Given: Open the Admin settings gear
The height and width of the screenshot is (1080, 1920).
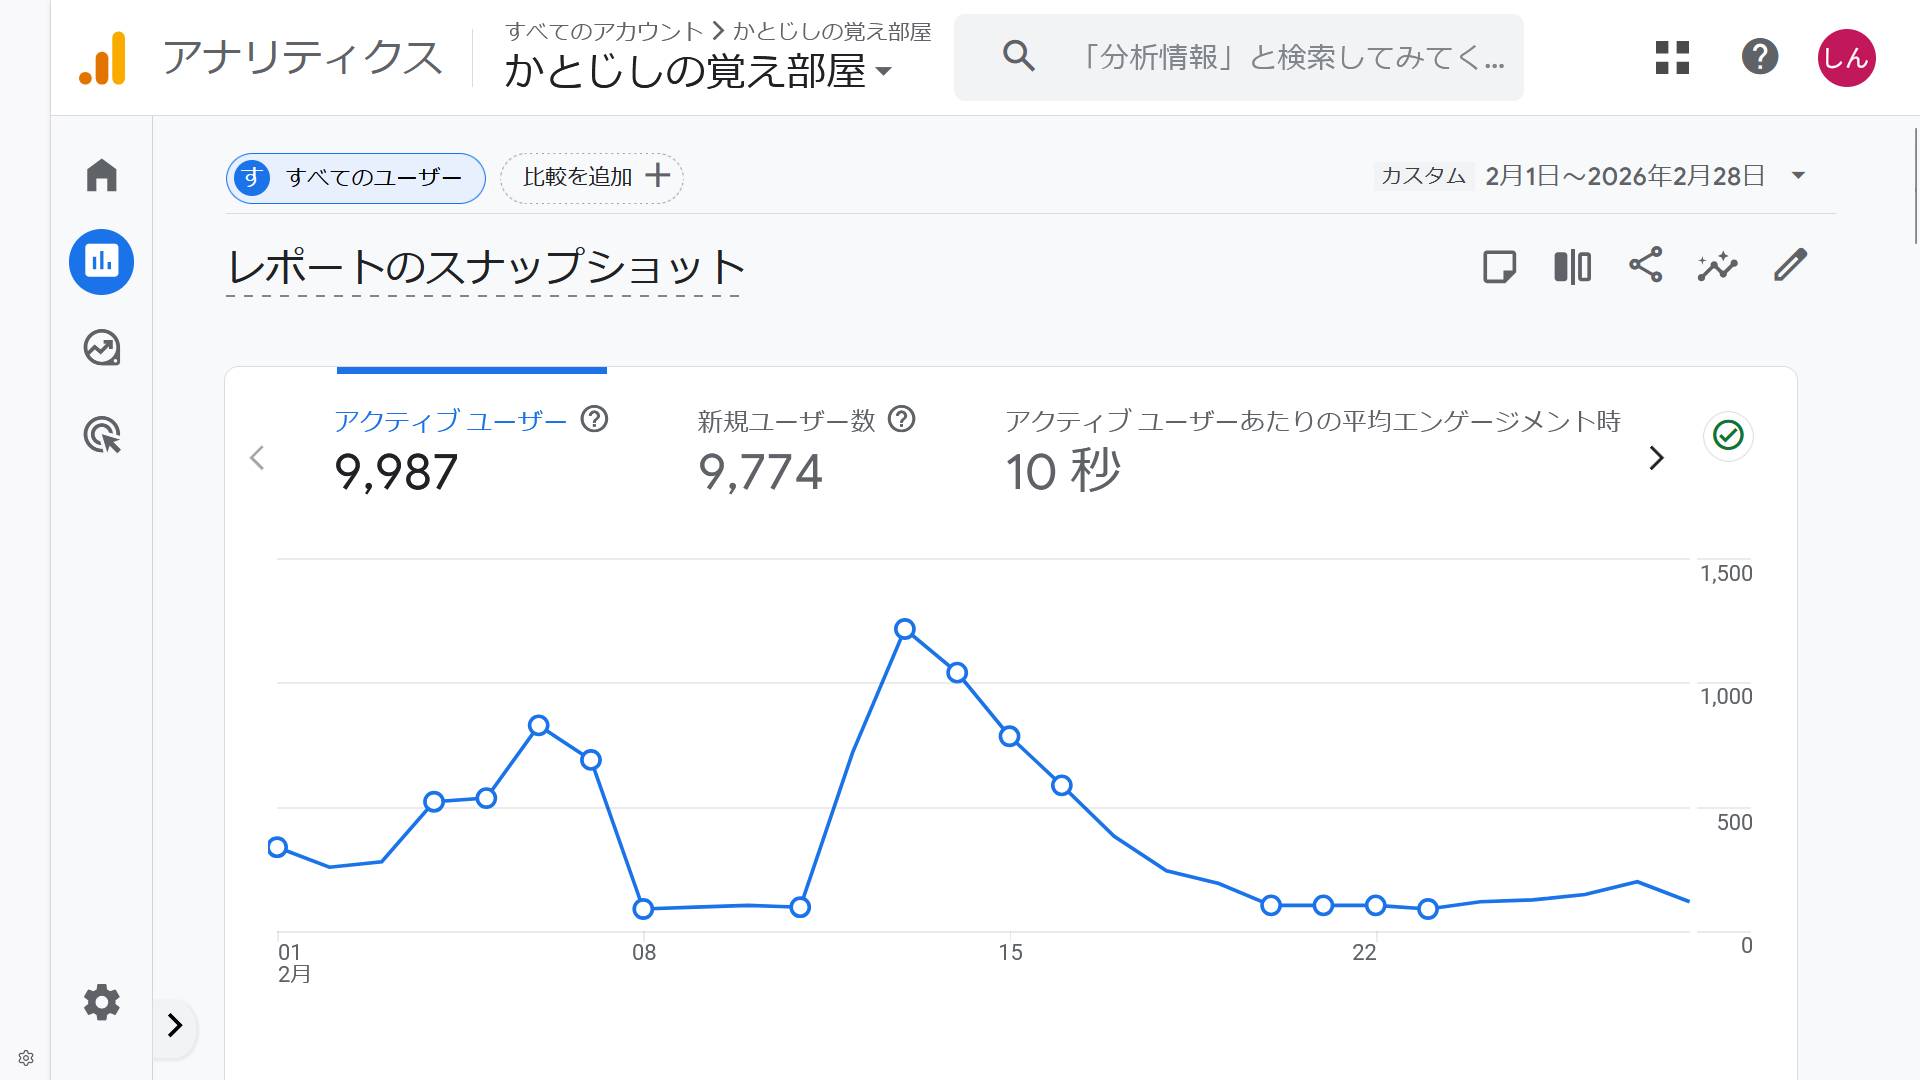Looking at the screenshot, I should [x=100, y=1002].
